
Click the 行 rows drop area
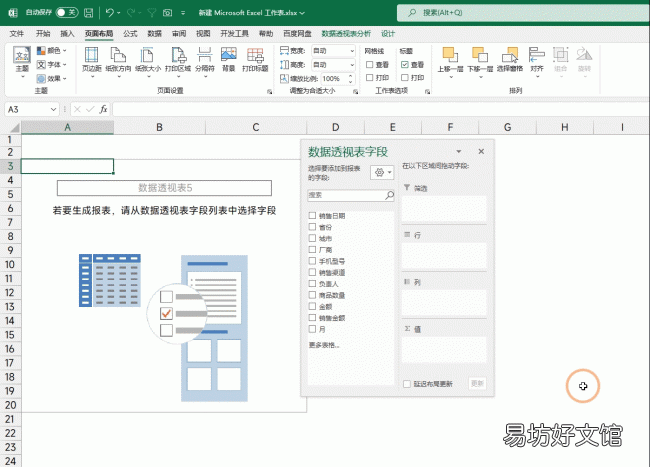(444, 255)
